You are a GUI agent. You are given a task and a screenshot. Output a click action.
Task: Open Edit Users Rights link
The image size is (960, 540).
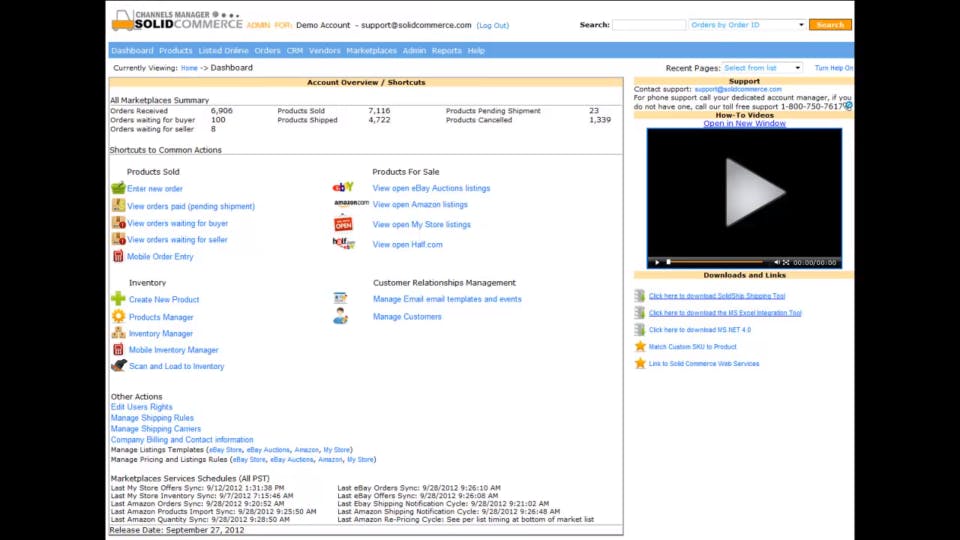(x=141, y=407)
